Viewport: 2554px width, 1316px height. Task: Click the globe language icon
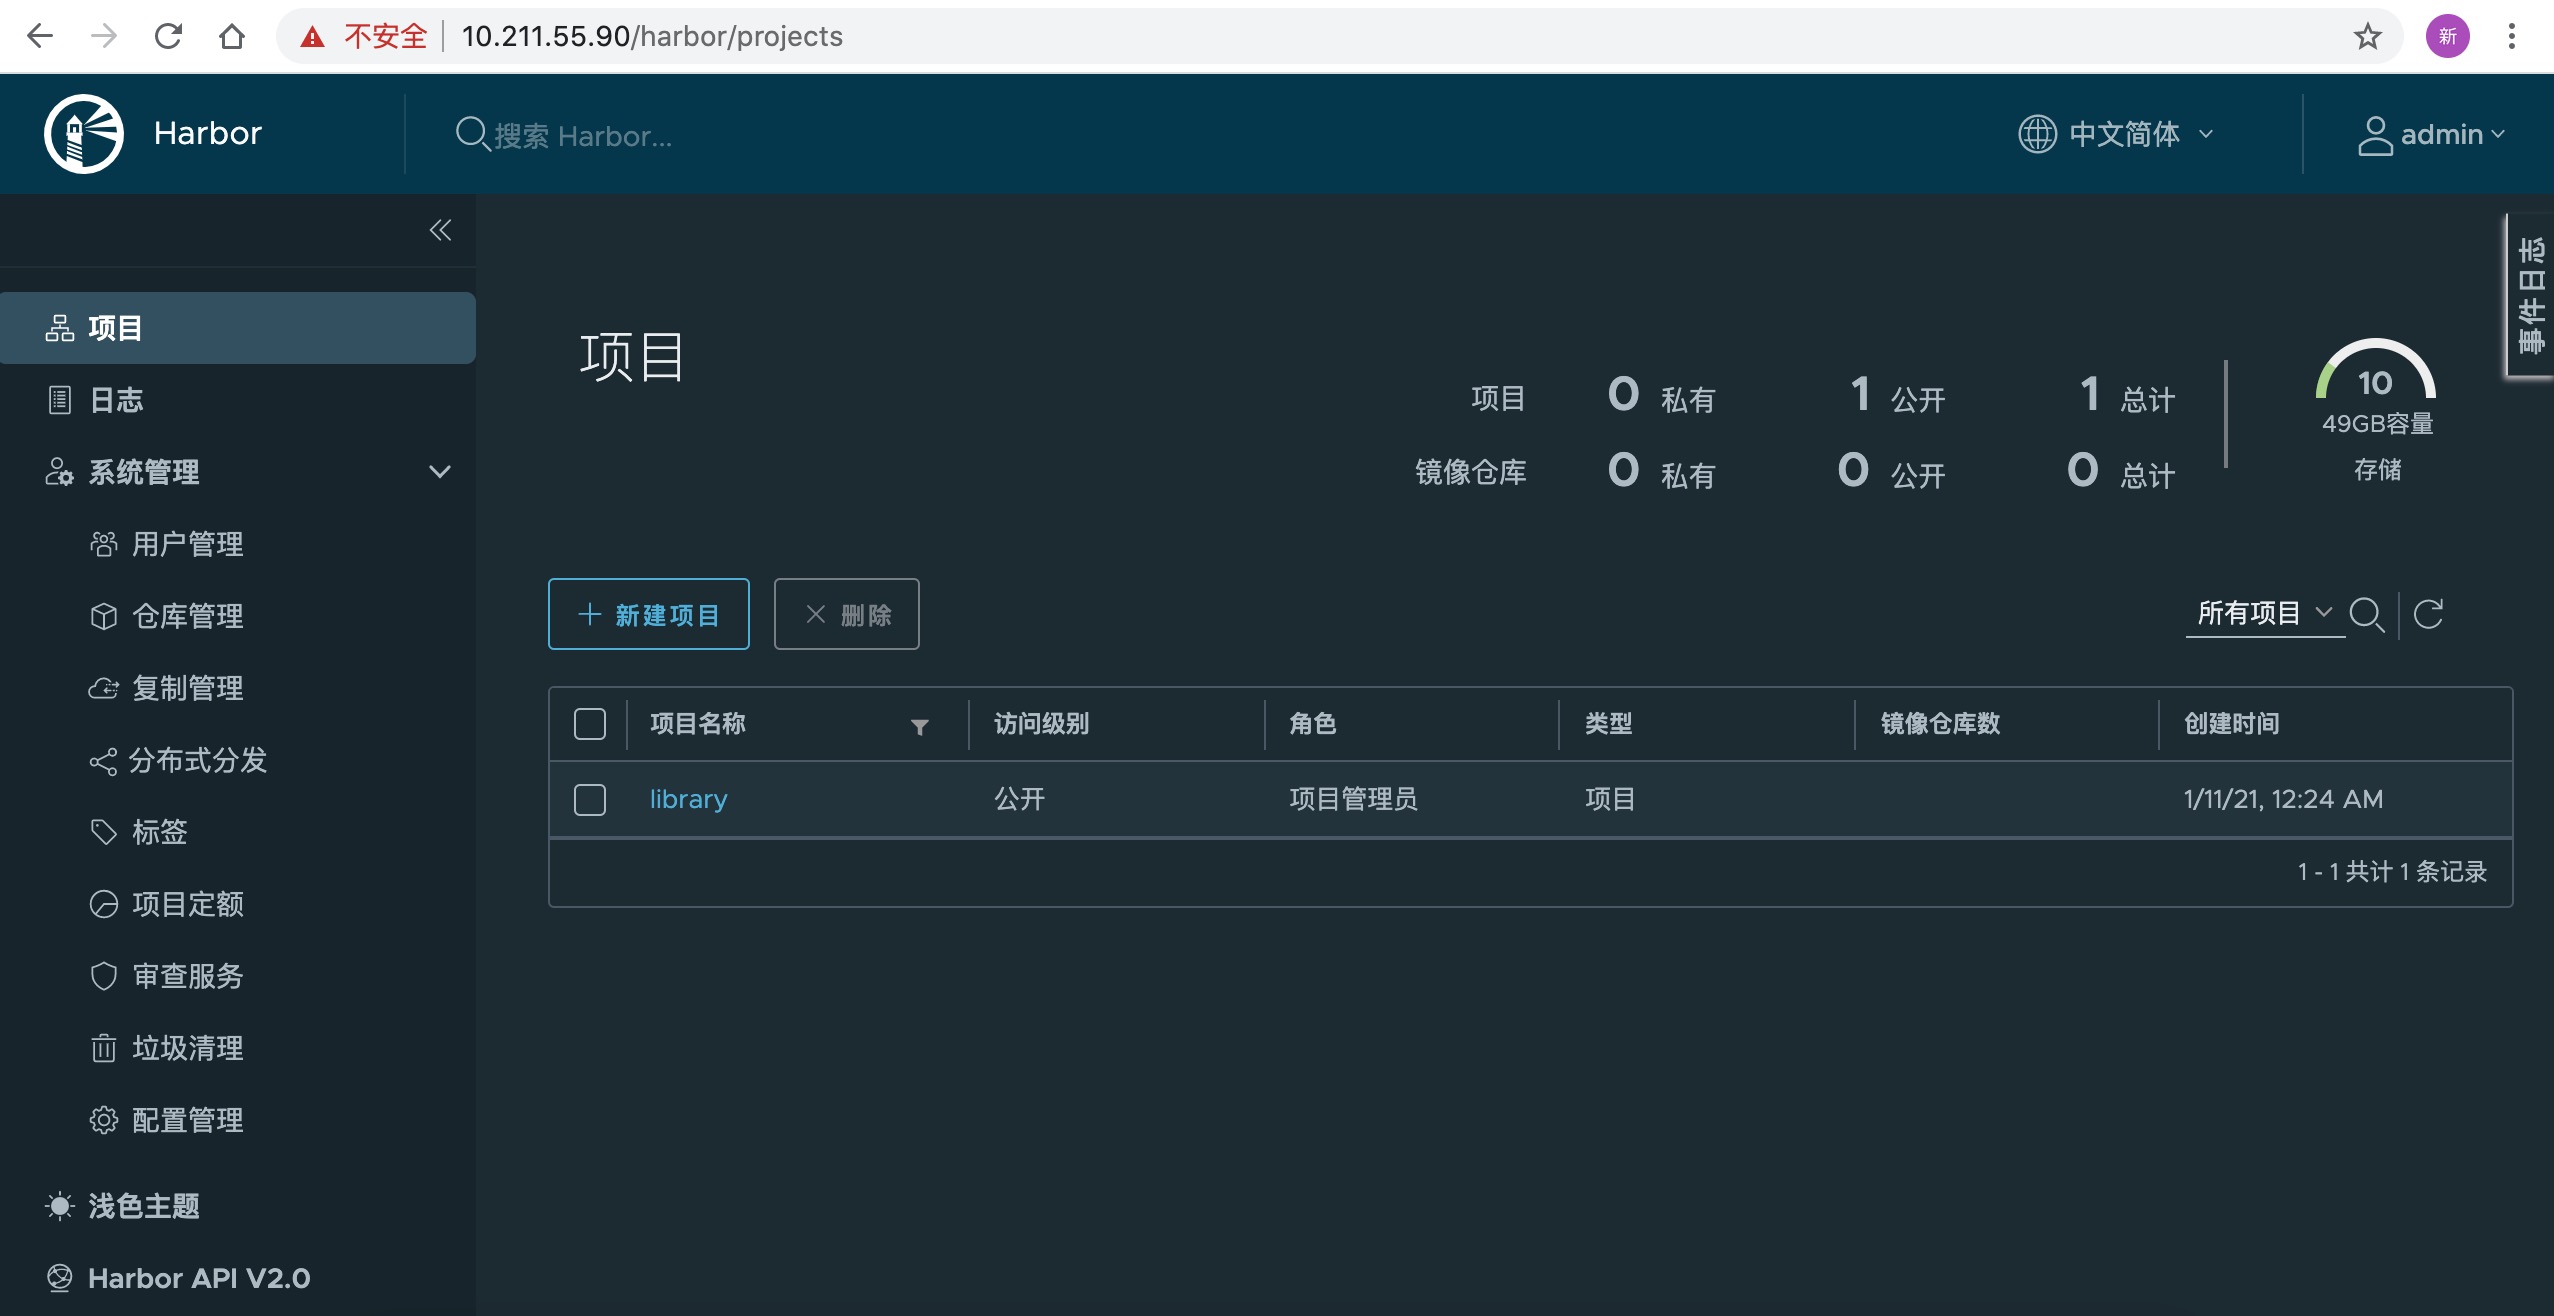point(2037,134)
